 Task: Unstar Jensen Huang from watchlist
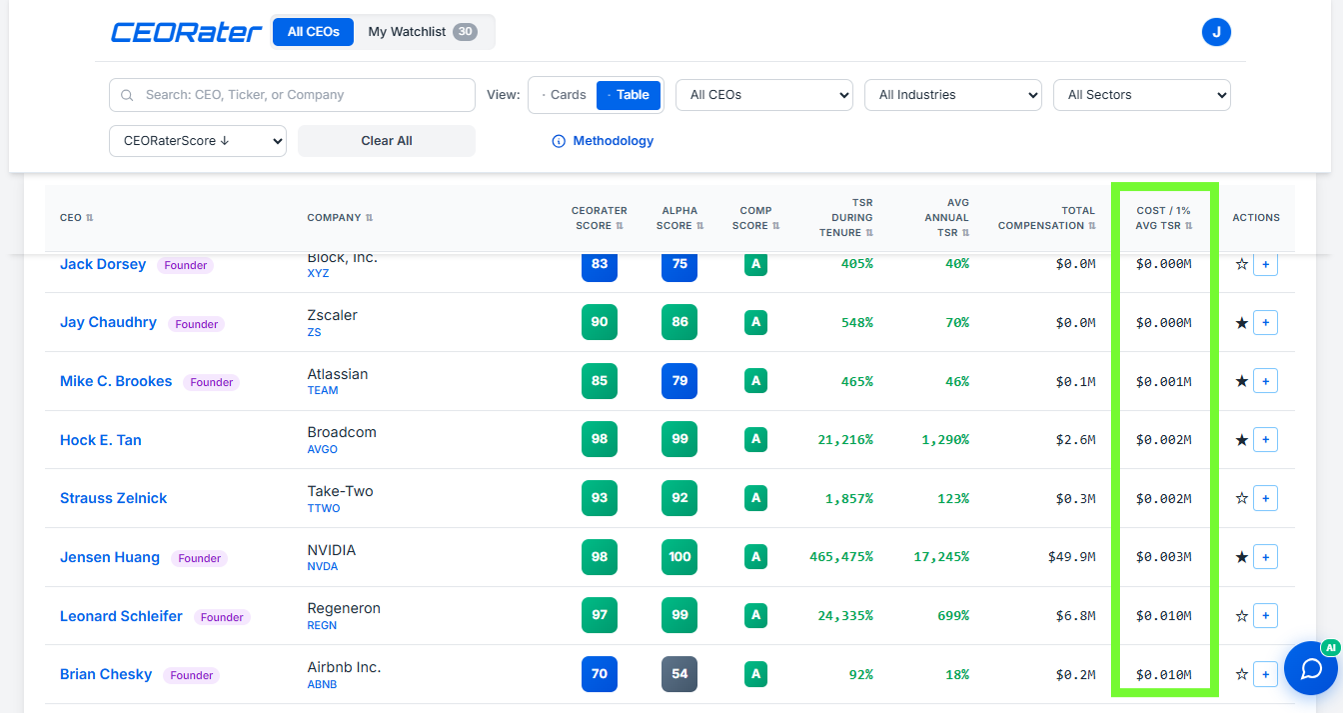click(x=1242, y=557)
